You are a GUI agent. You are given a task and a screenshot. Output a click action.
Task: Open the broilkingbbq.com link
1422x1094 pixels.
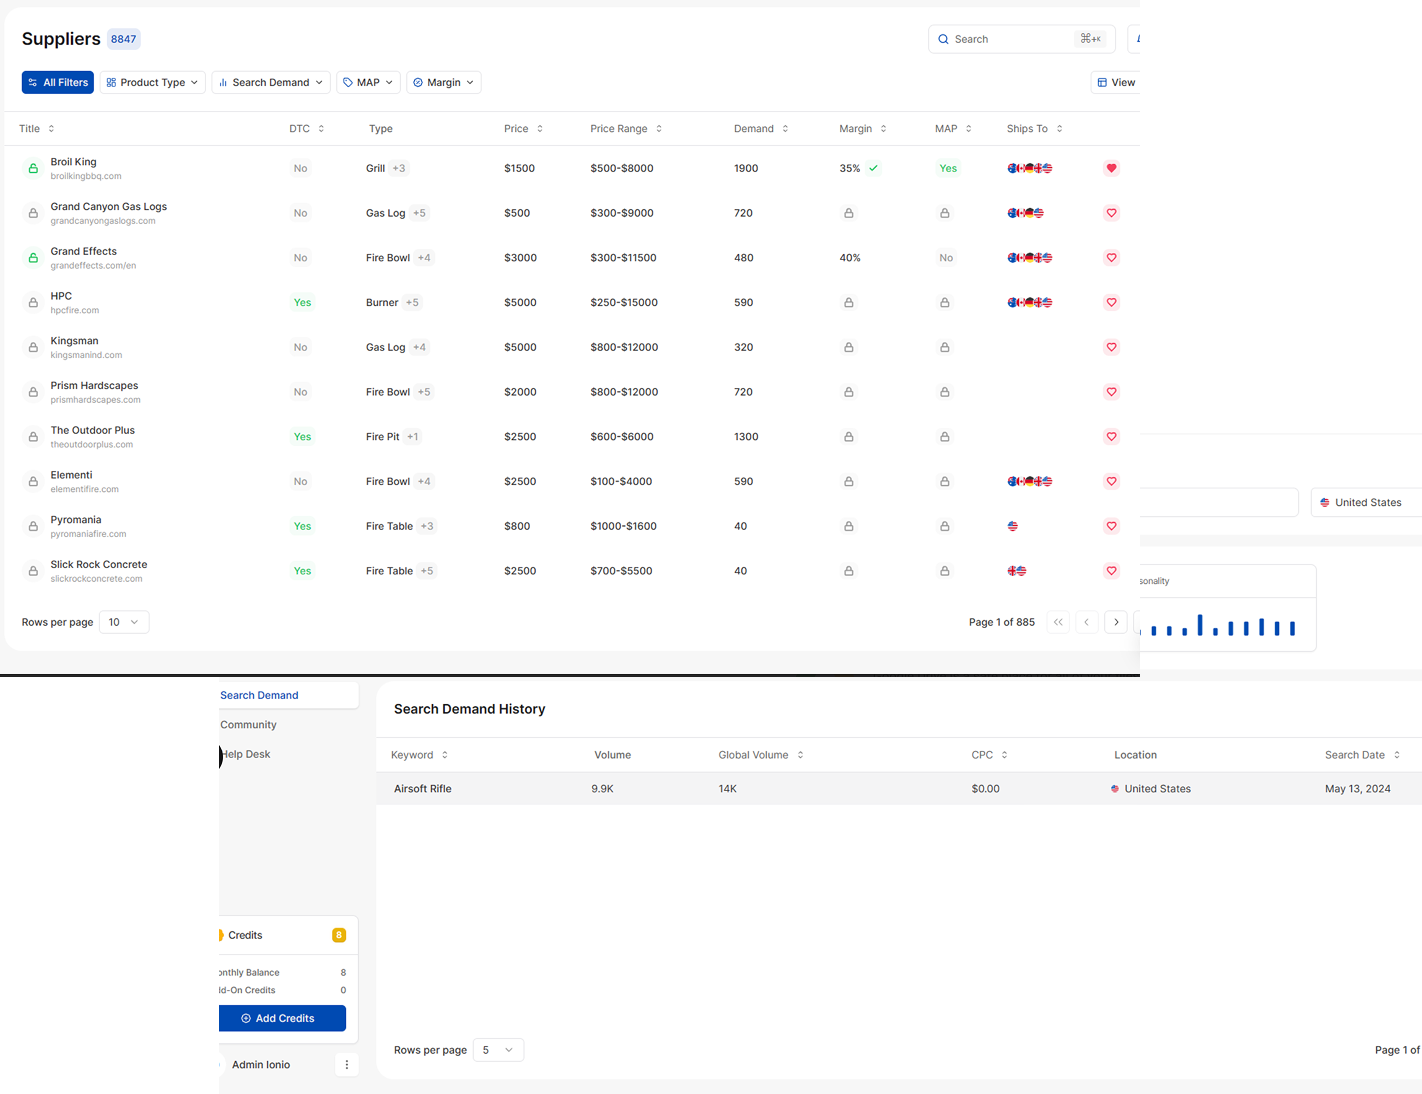click(86, 176)
